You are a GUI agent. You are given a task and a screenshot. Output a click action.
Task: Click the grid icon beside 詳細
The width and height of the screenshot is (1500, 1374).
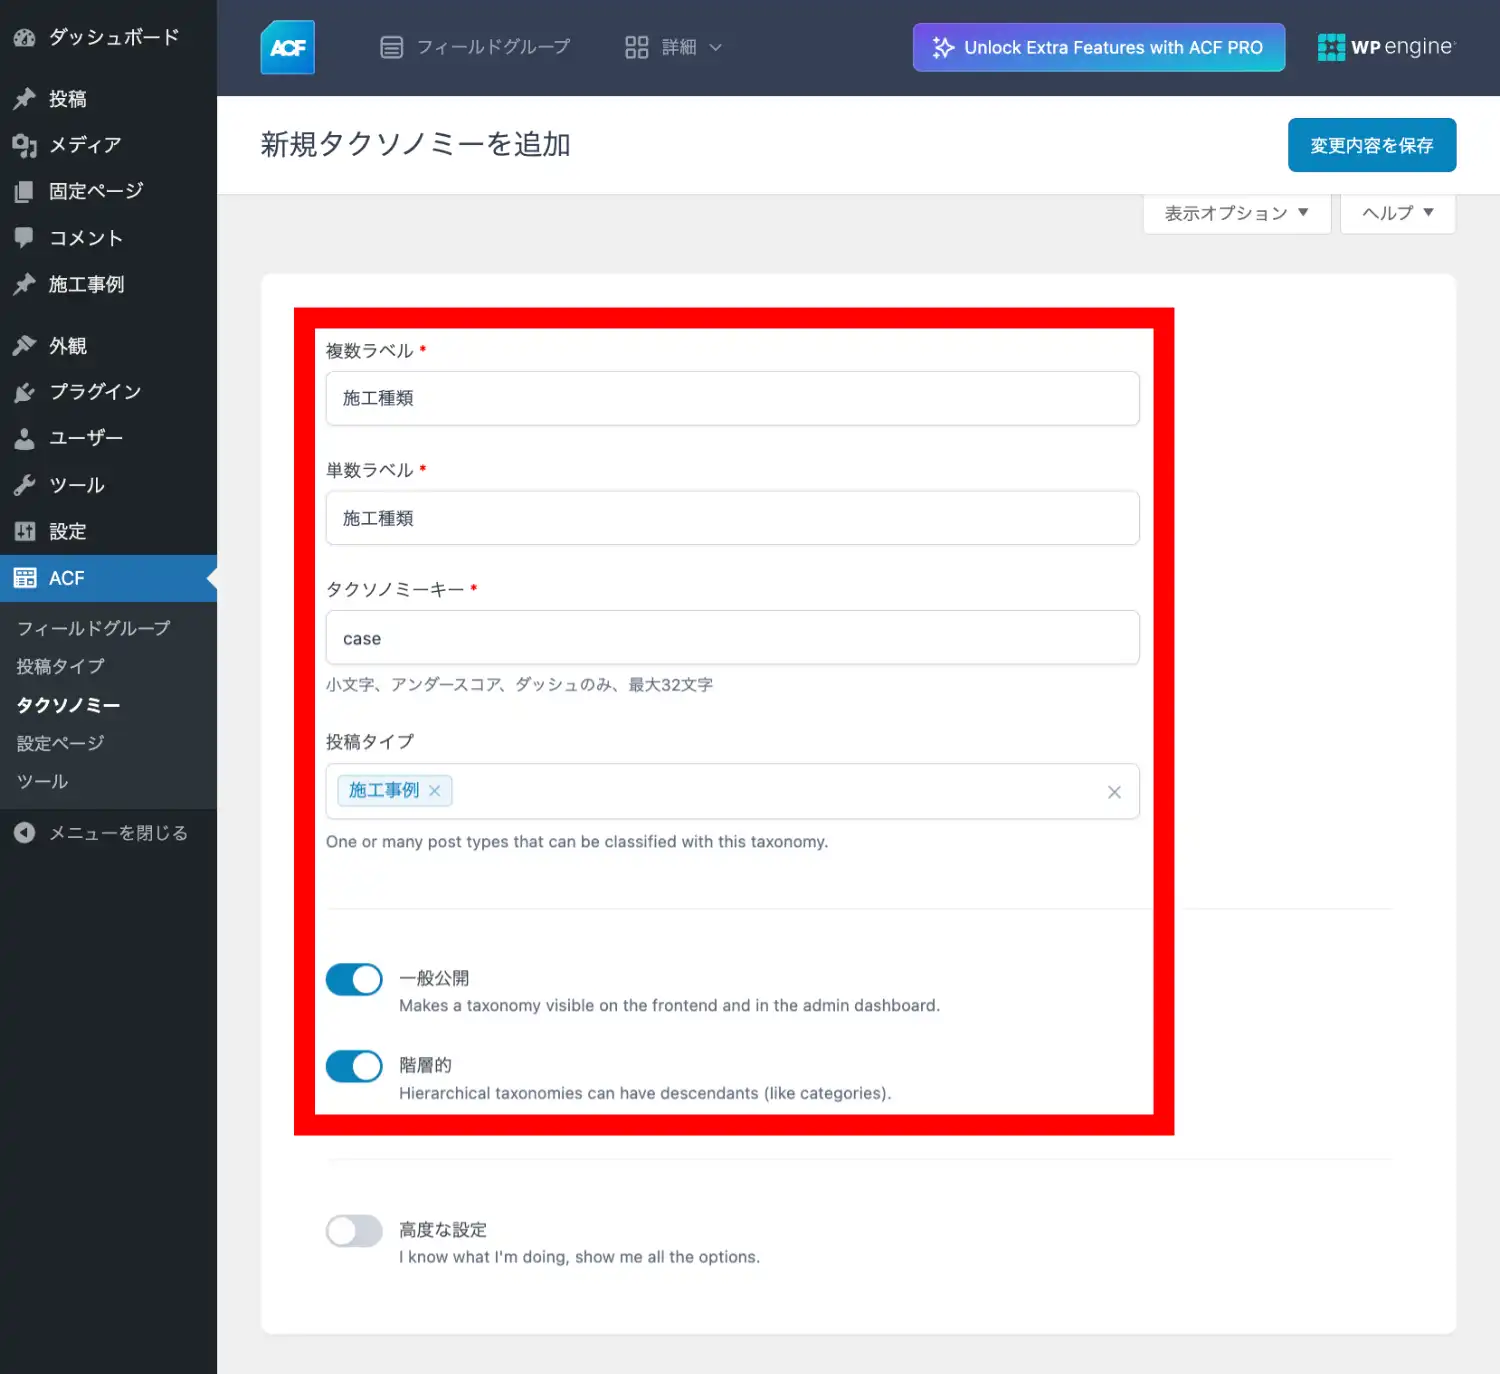point(637,47)
